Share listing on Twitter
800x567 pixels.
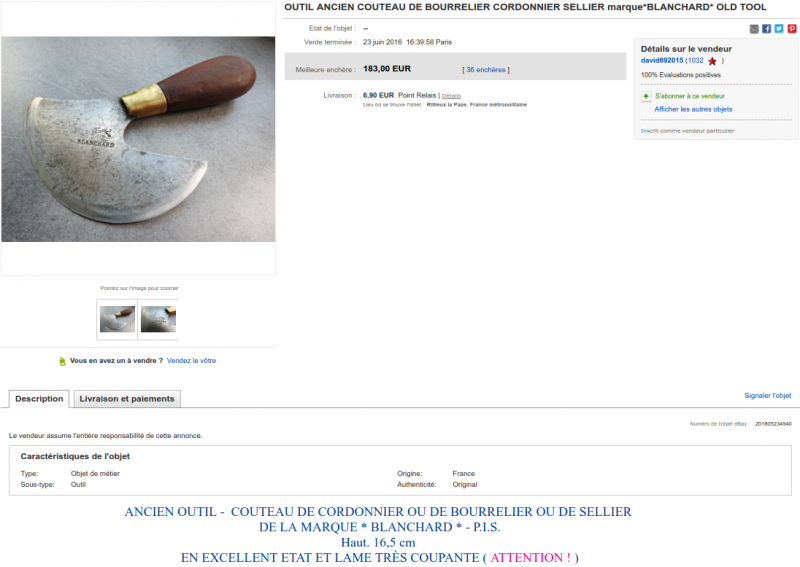pyautogui.click(x=779, y=29)
